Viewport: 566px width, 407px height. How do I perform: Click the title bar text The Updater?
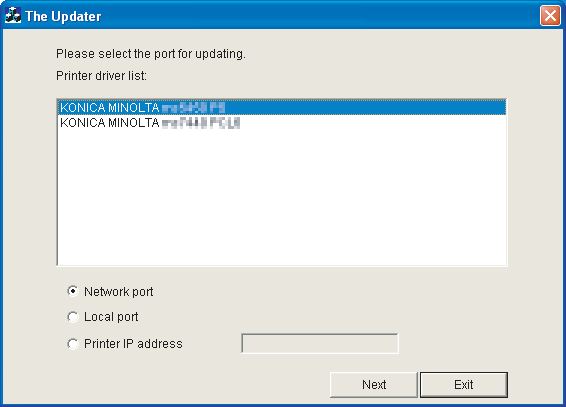(x=63, y=16)
